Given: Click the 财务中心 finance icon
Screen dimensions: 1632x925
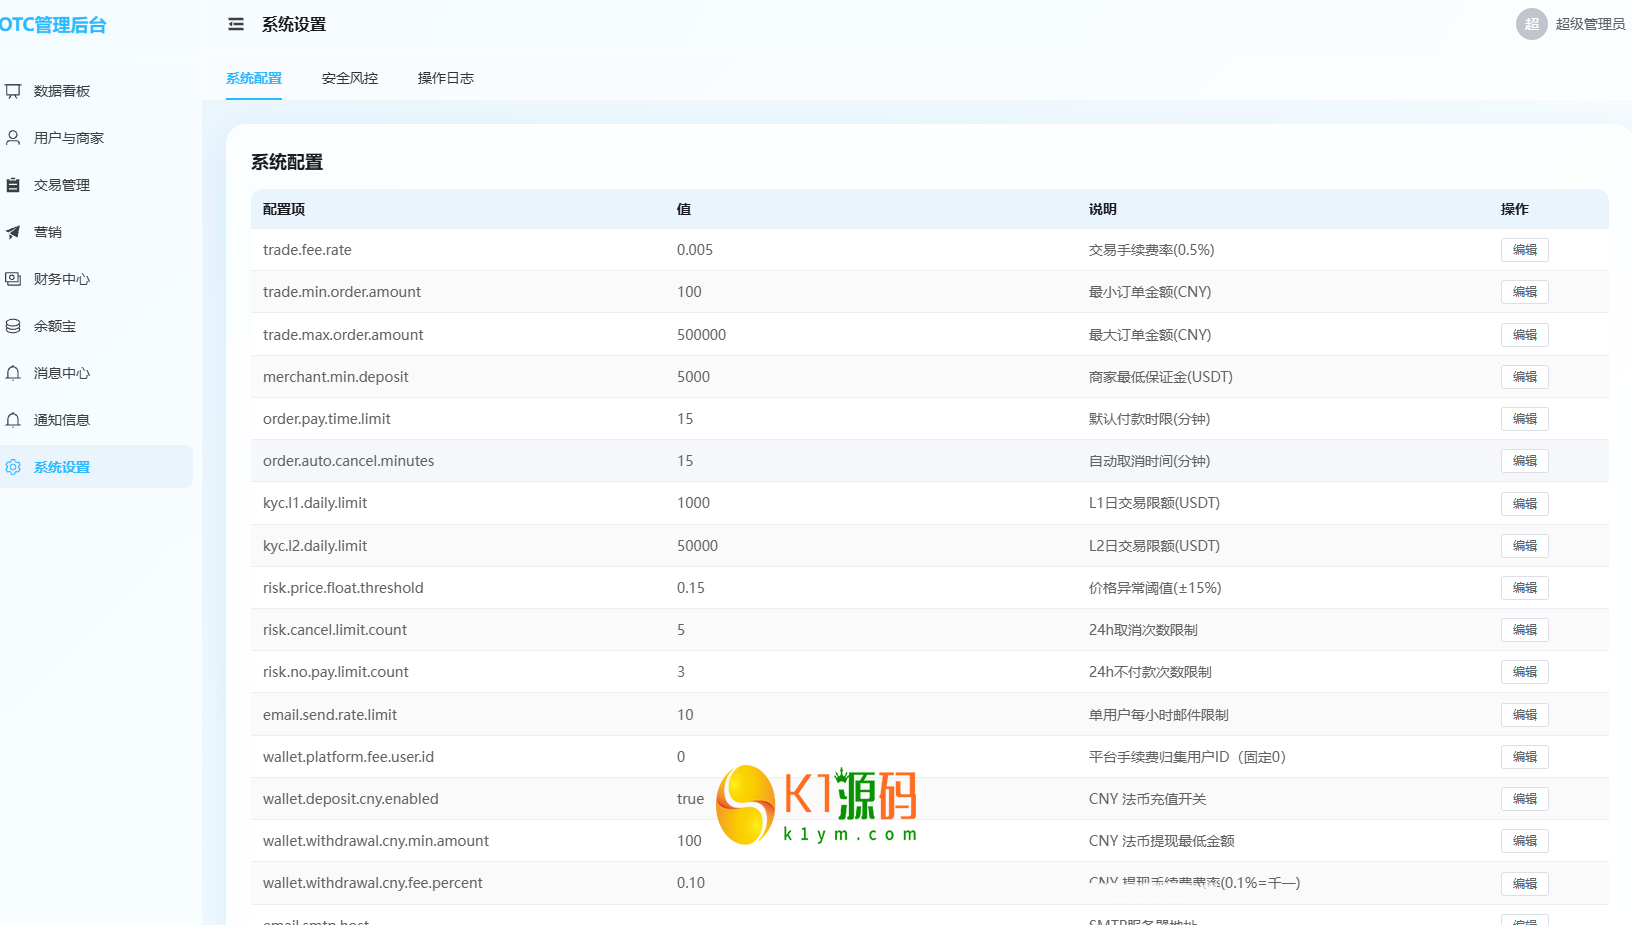Looking at the screenshot, I should (x=13, y=279).
